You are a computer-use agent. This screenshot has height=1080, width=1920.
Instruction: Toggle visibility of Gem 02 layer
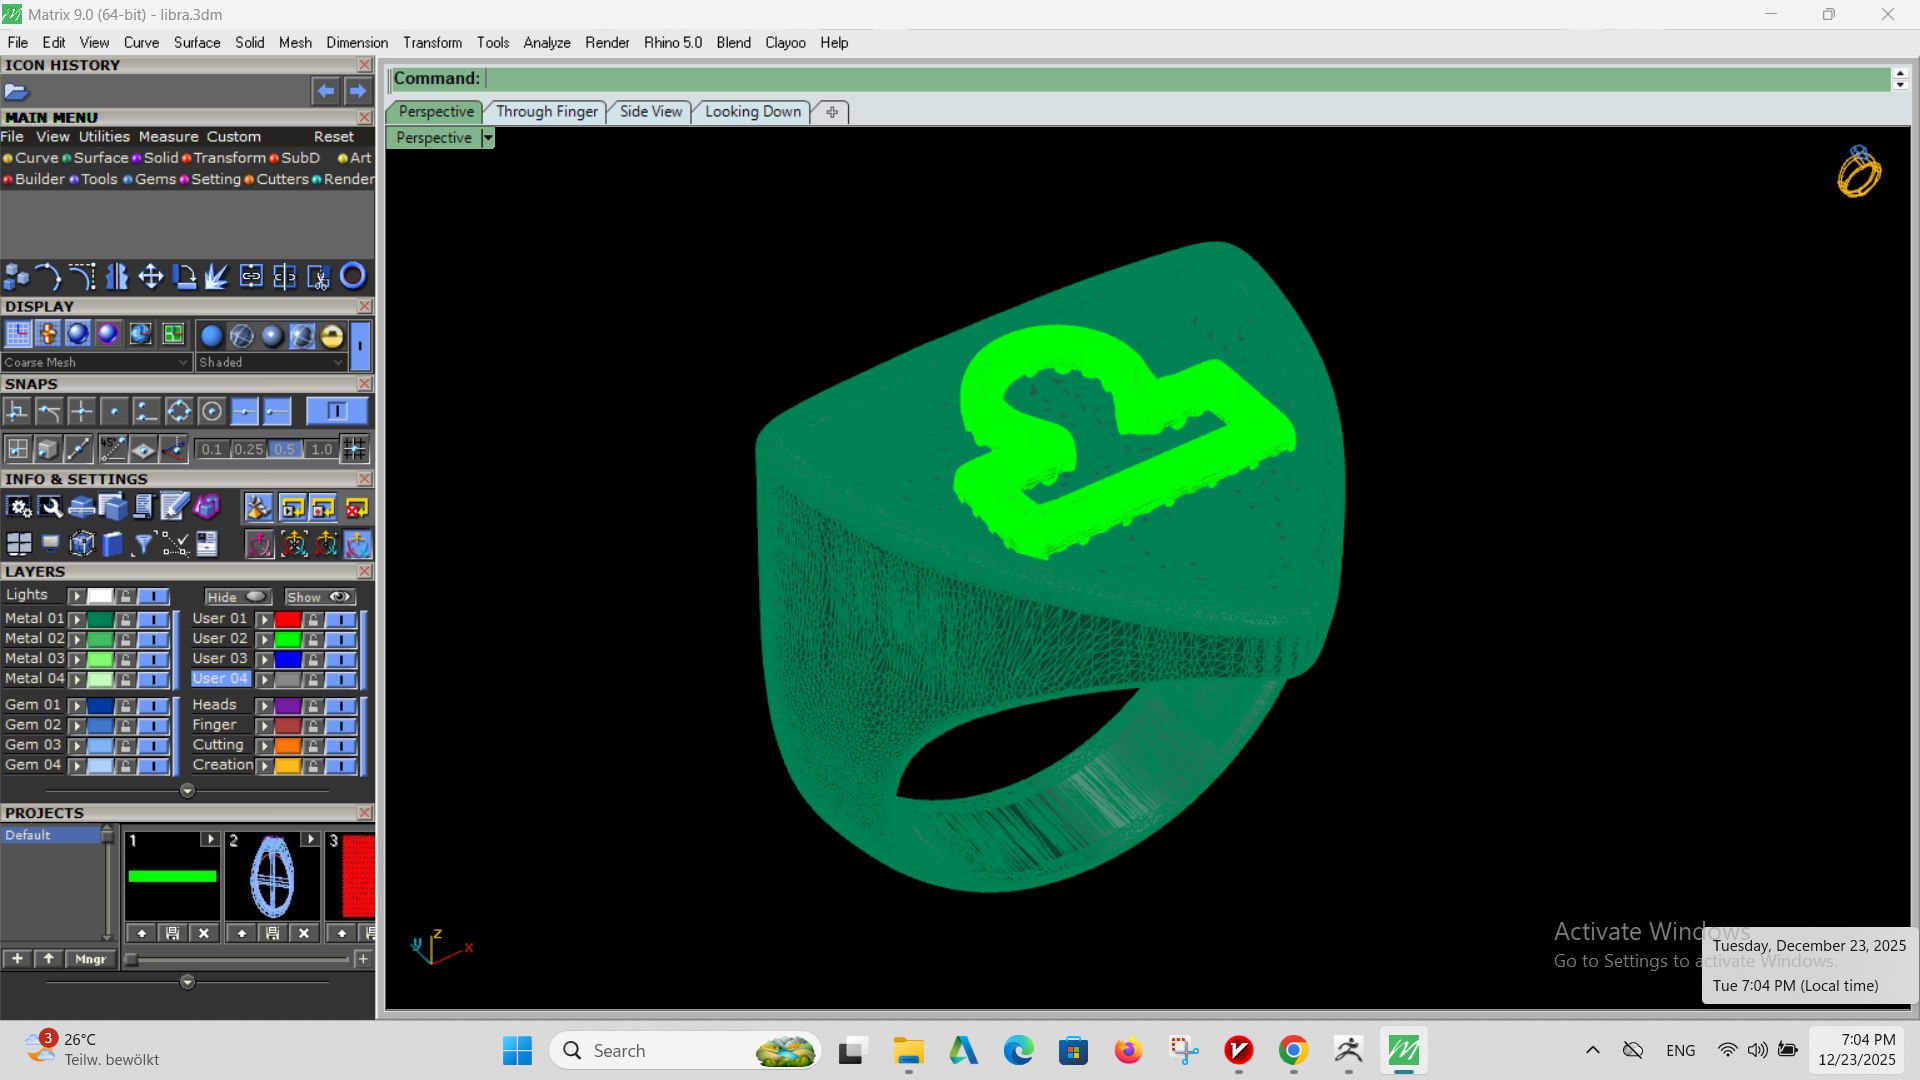[153, 726]
